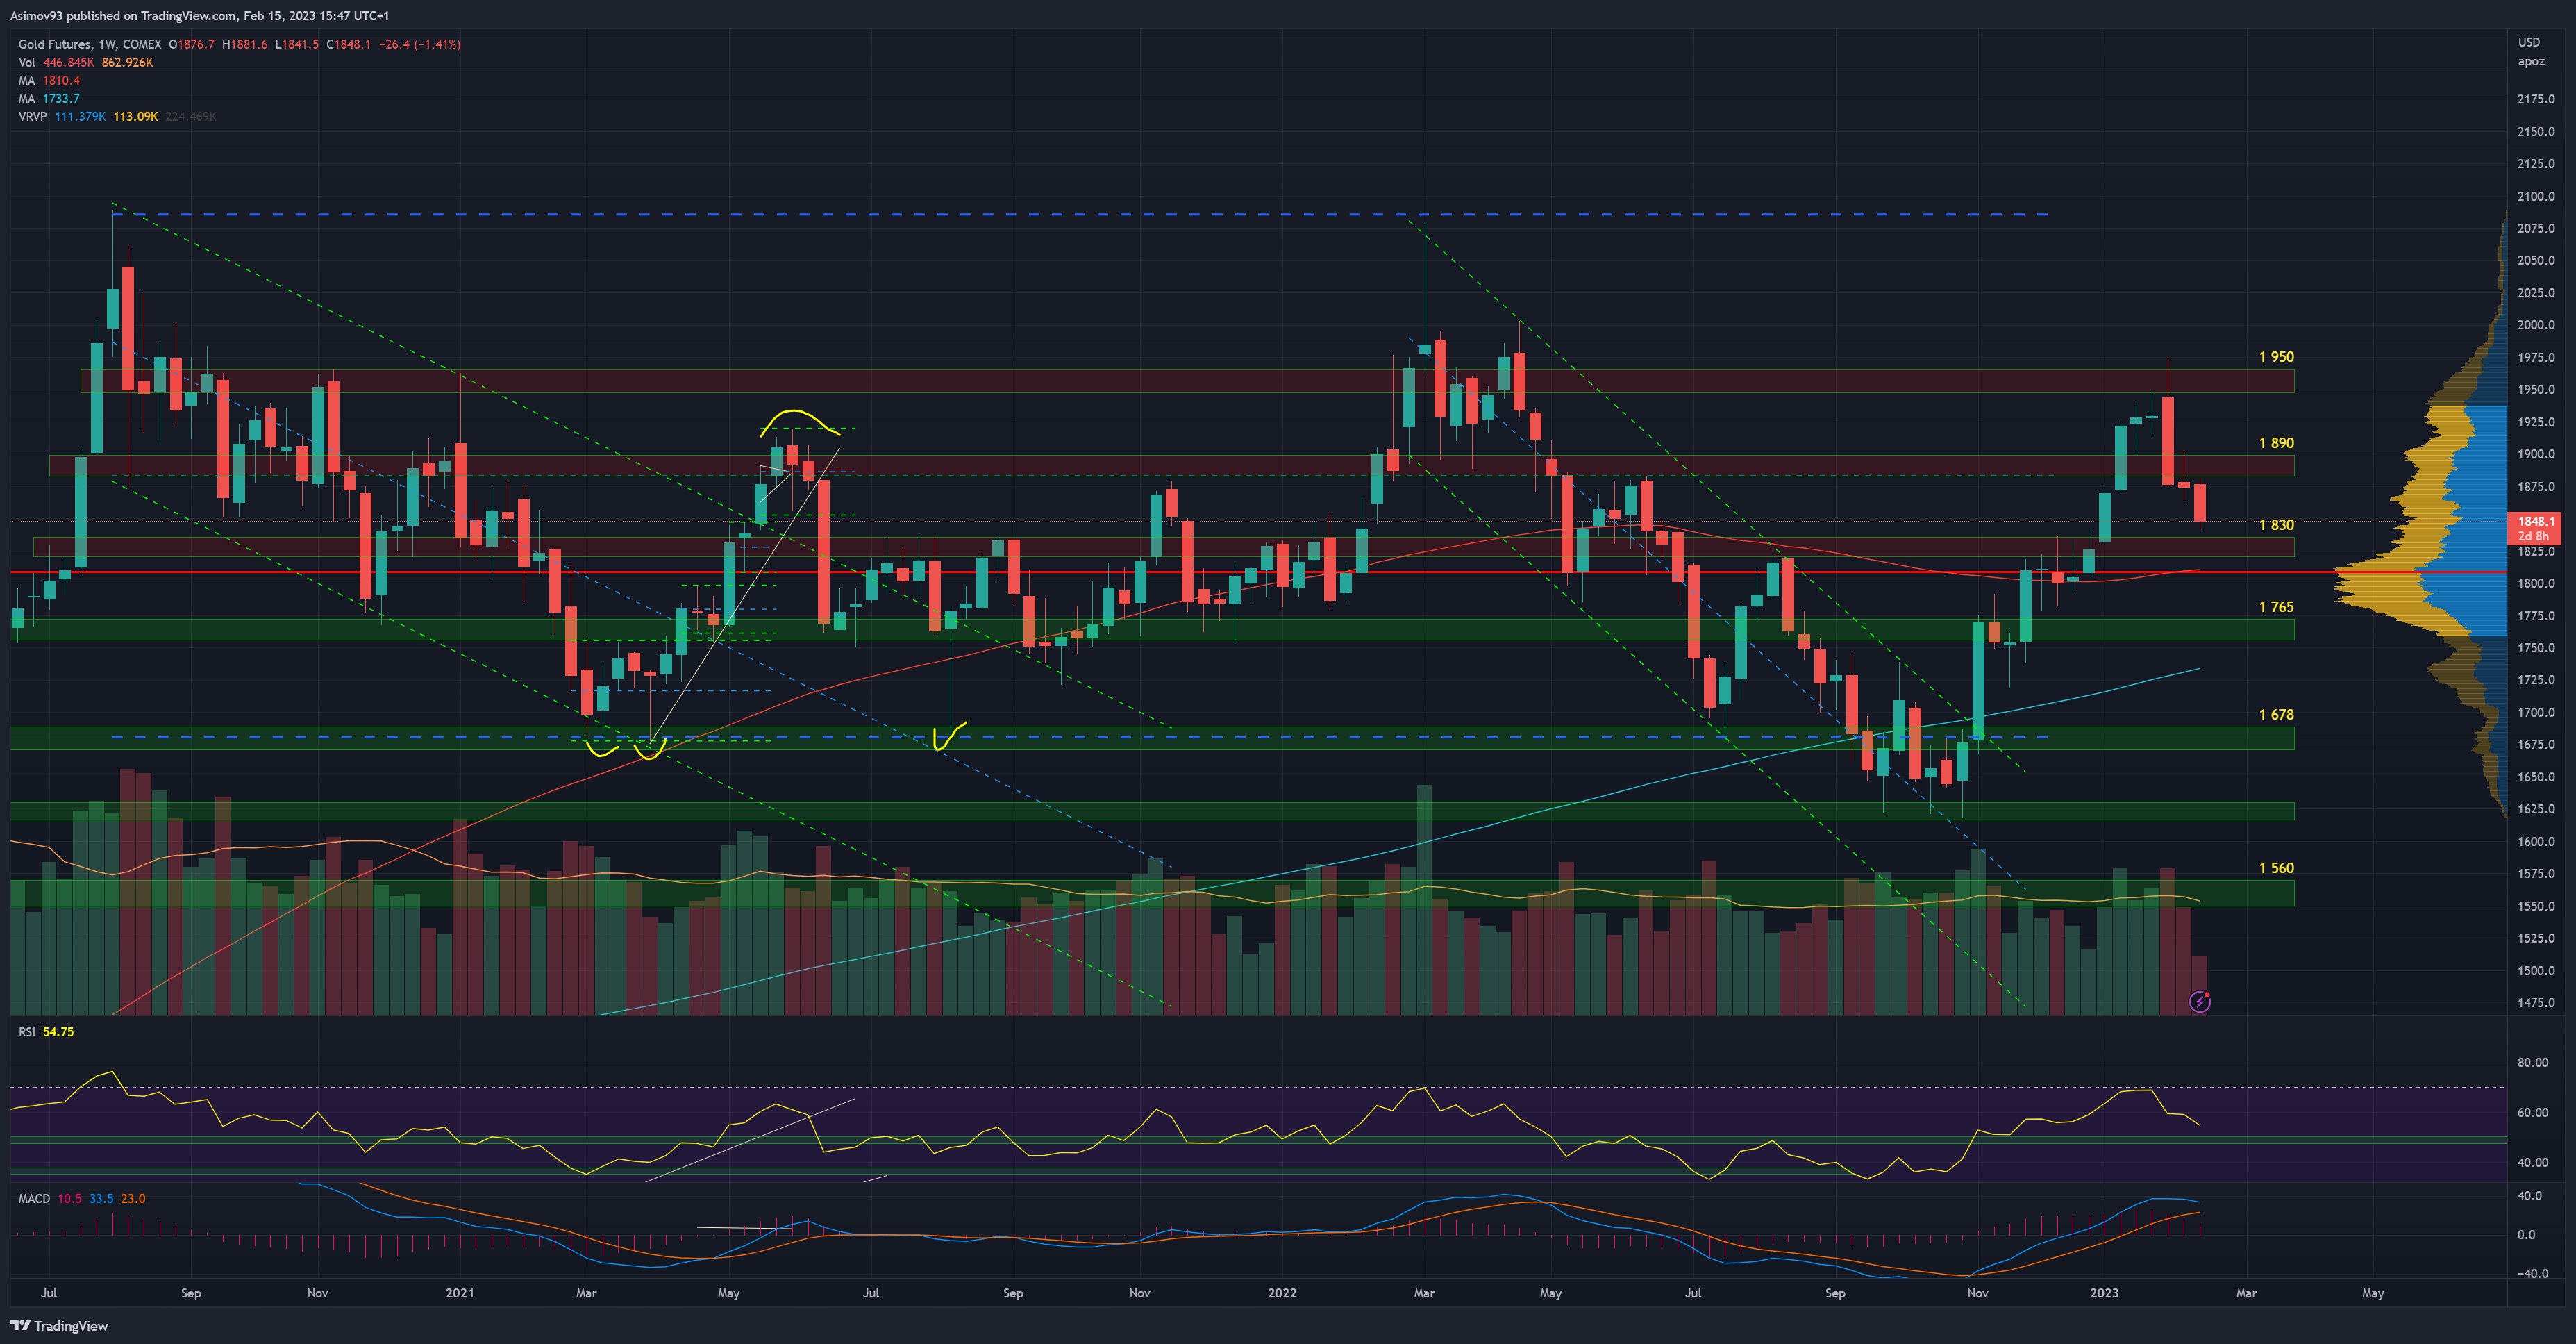
Task: Select the VRVP indicator legend
Action: (x=33, y=116)
